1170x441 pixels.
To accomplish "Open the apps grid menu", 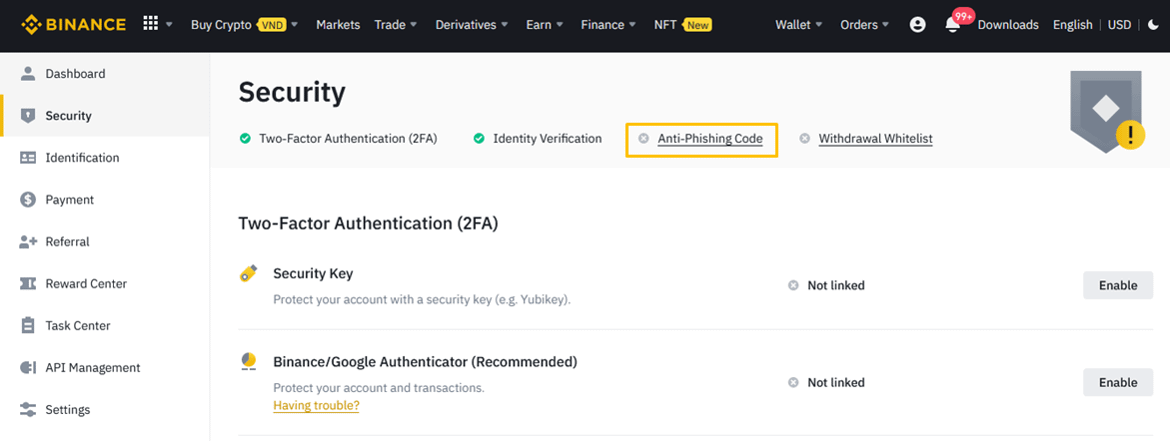I will (151, 24).
